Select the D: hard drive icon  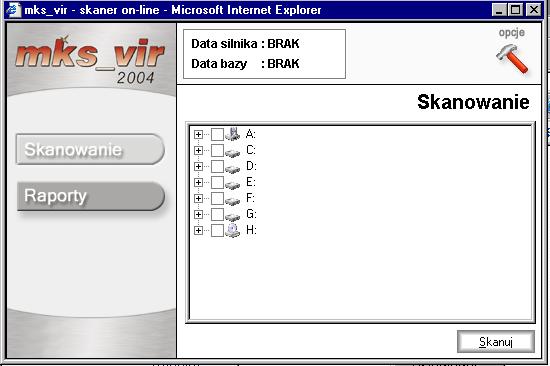coord(232,167)
